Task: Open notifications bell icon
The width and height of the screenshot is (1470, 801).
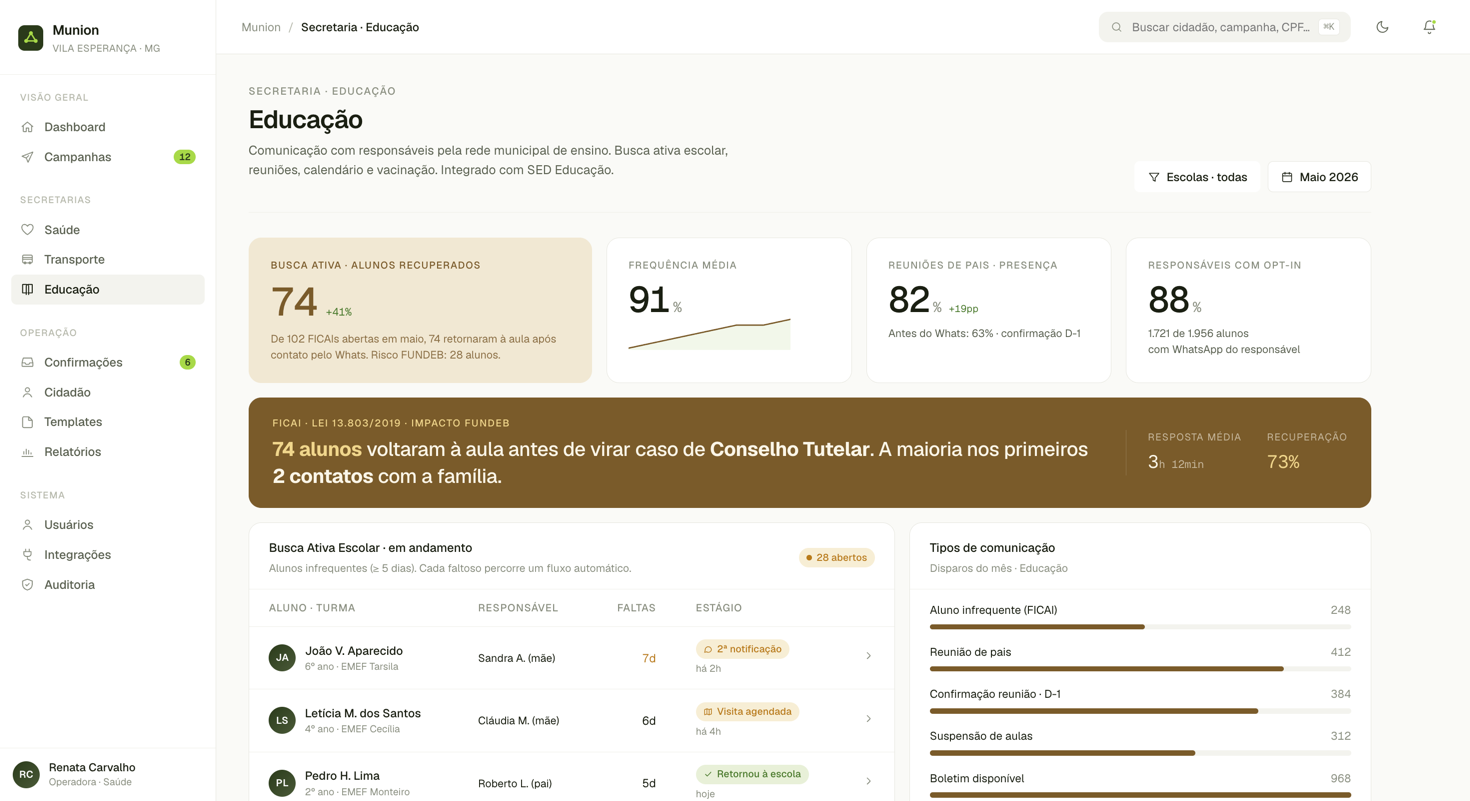Action: pyautogui.click(x=1429, y=27)
